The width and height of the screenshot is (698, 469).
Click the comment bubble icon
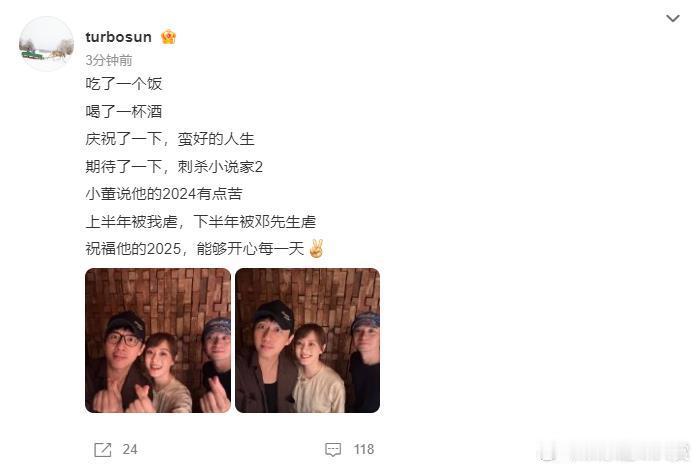tap(333, 449)
